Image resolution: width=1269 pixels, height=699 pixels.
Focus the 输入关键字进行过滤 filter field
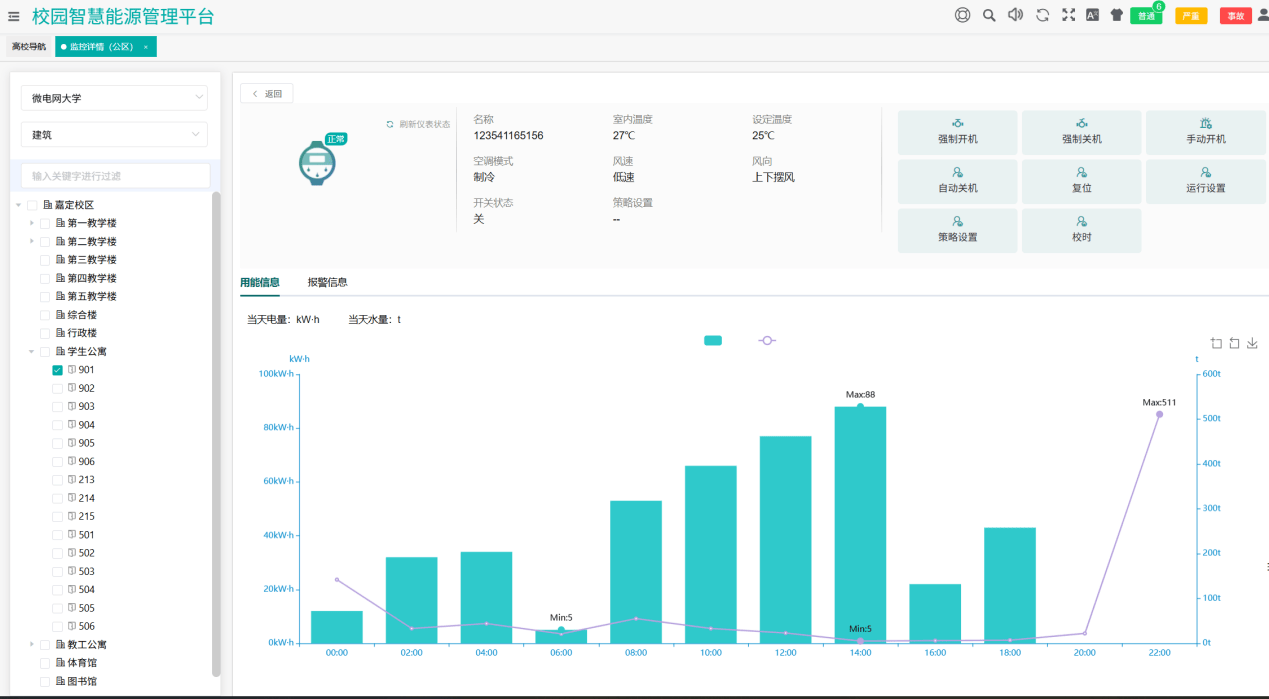tap(115, 176)
